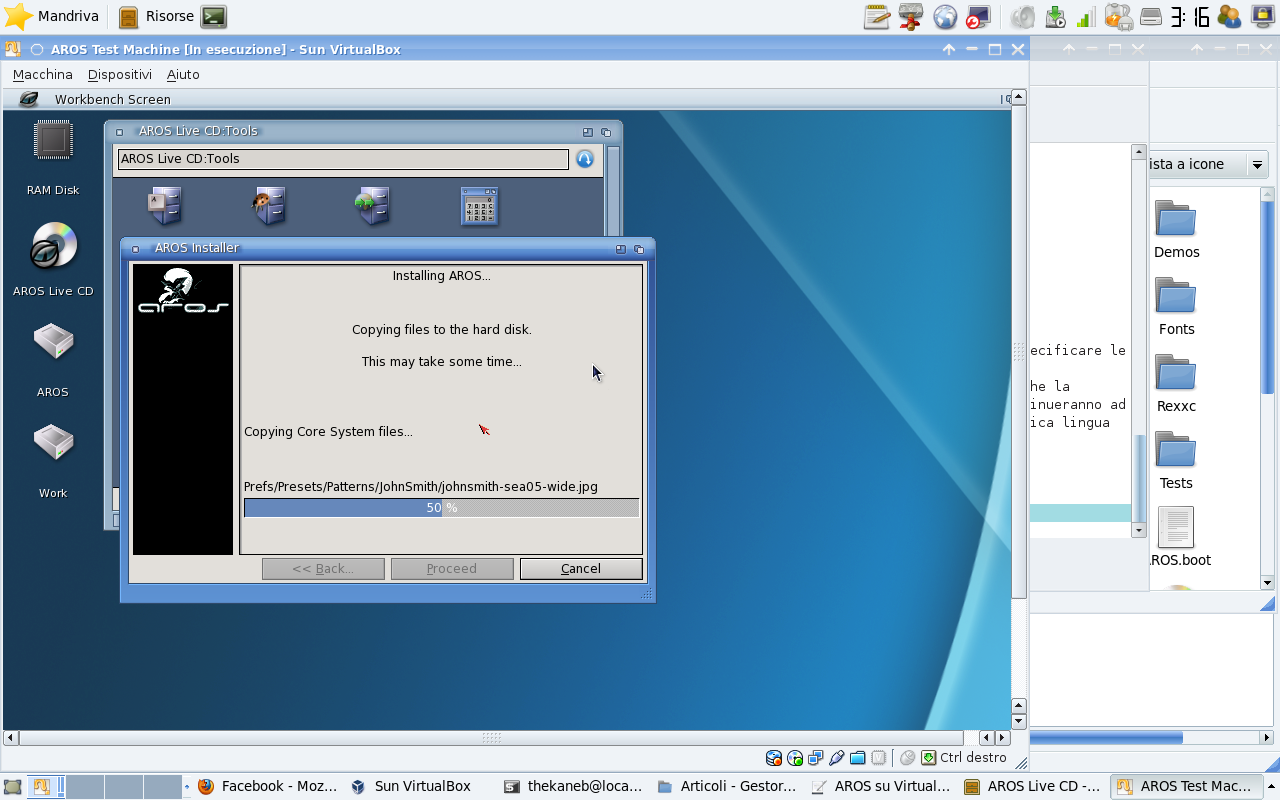The width and height of the screenshot is (1280, 800).
Task: Click the file manager vertical scrollbar down arrow
Action: tap(1267, 582)
